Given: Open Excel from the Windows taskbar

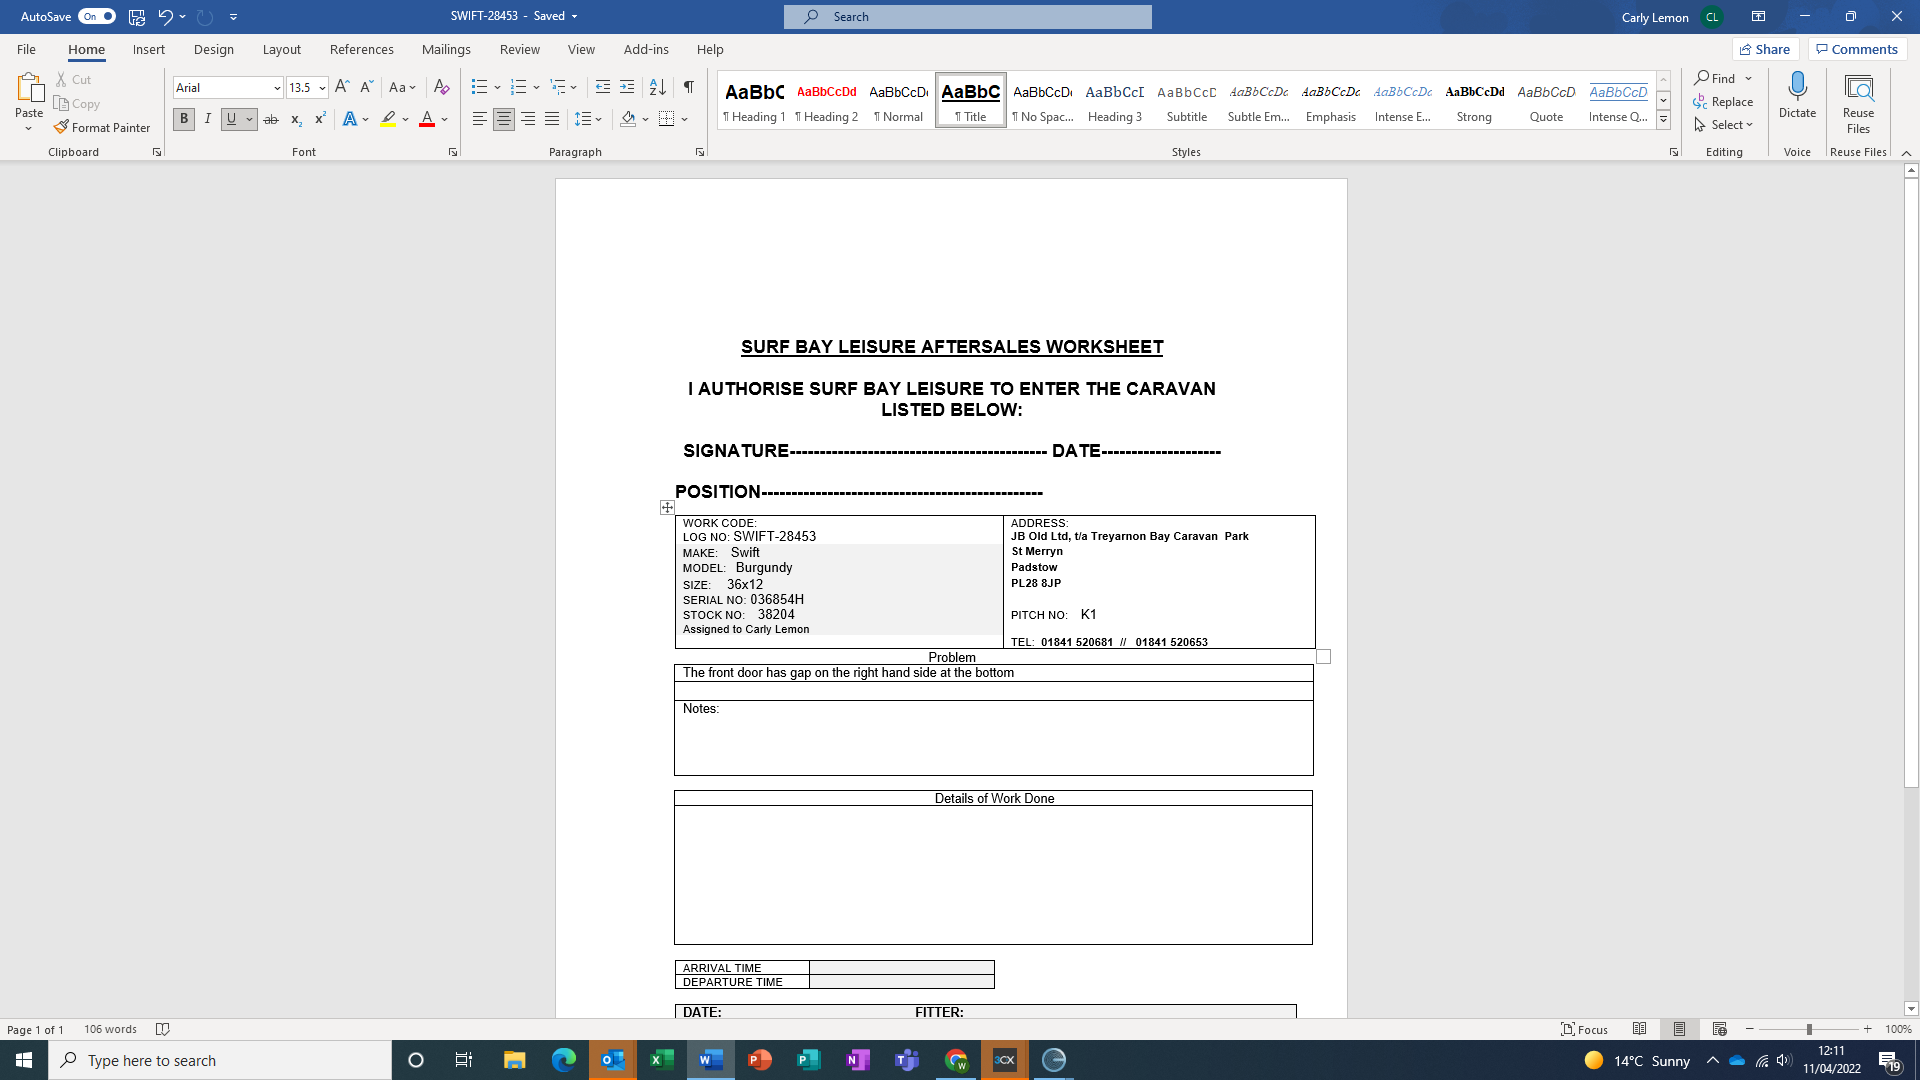Looking at the screenshot, I should (x=662, y=1060).
